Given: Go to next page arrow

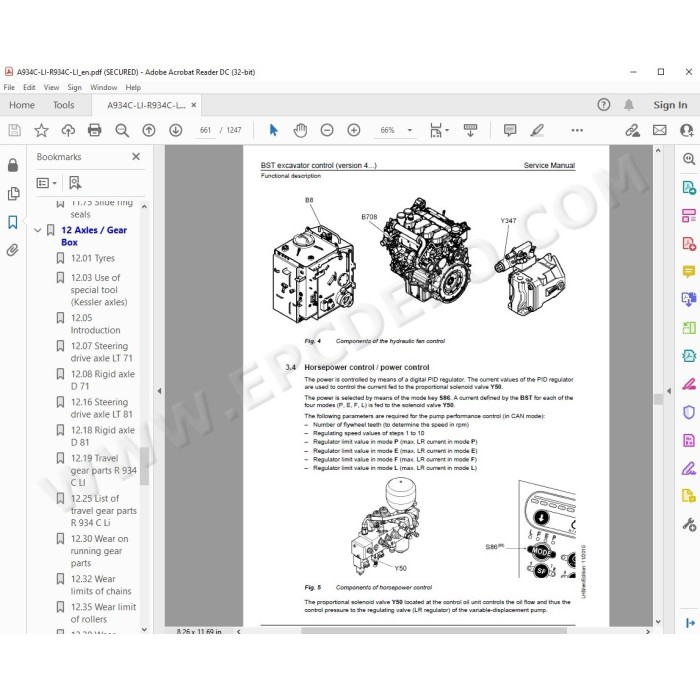Looking at the screenshot, I should 175,130.
